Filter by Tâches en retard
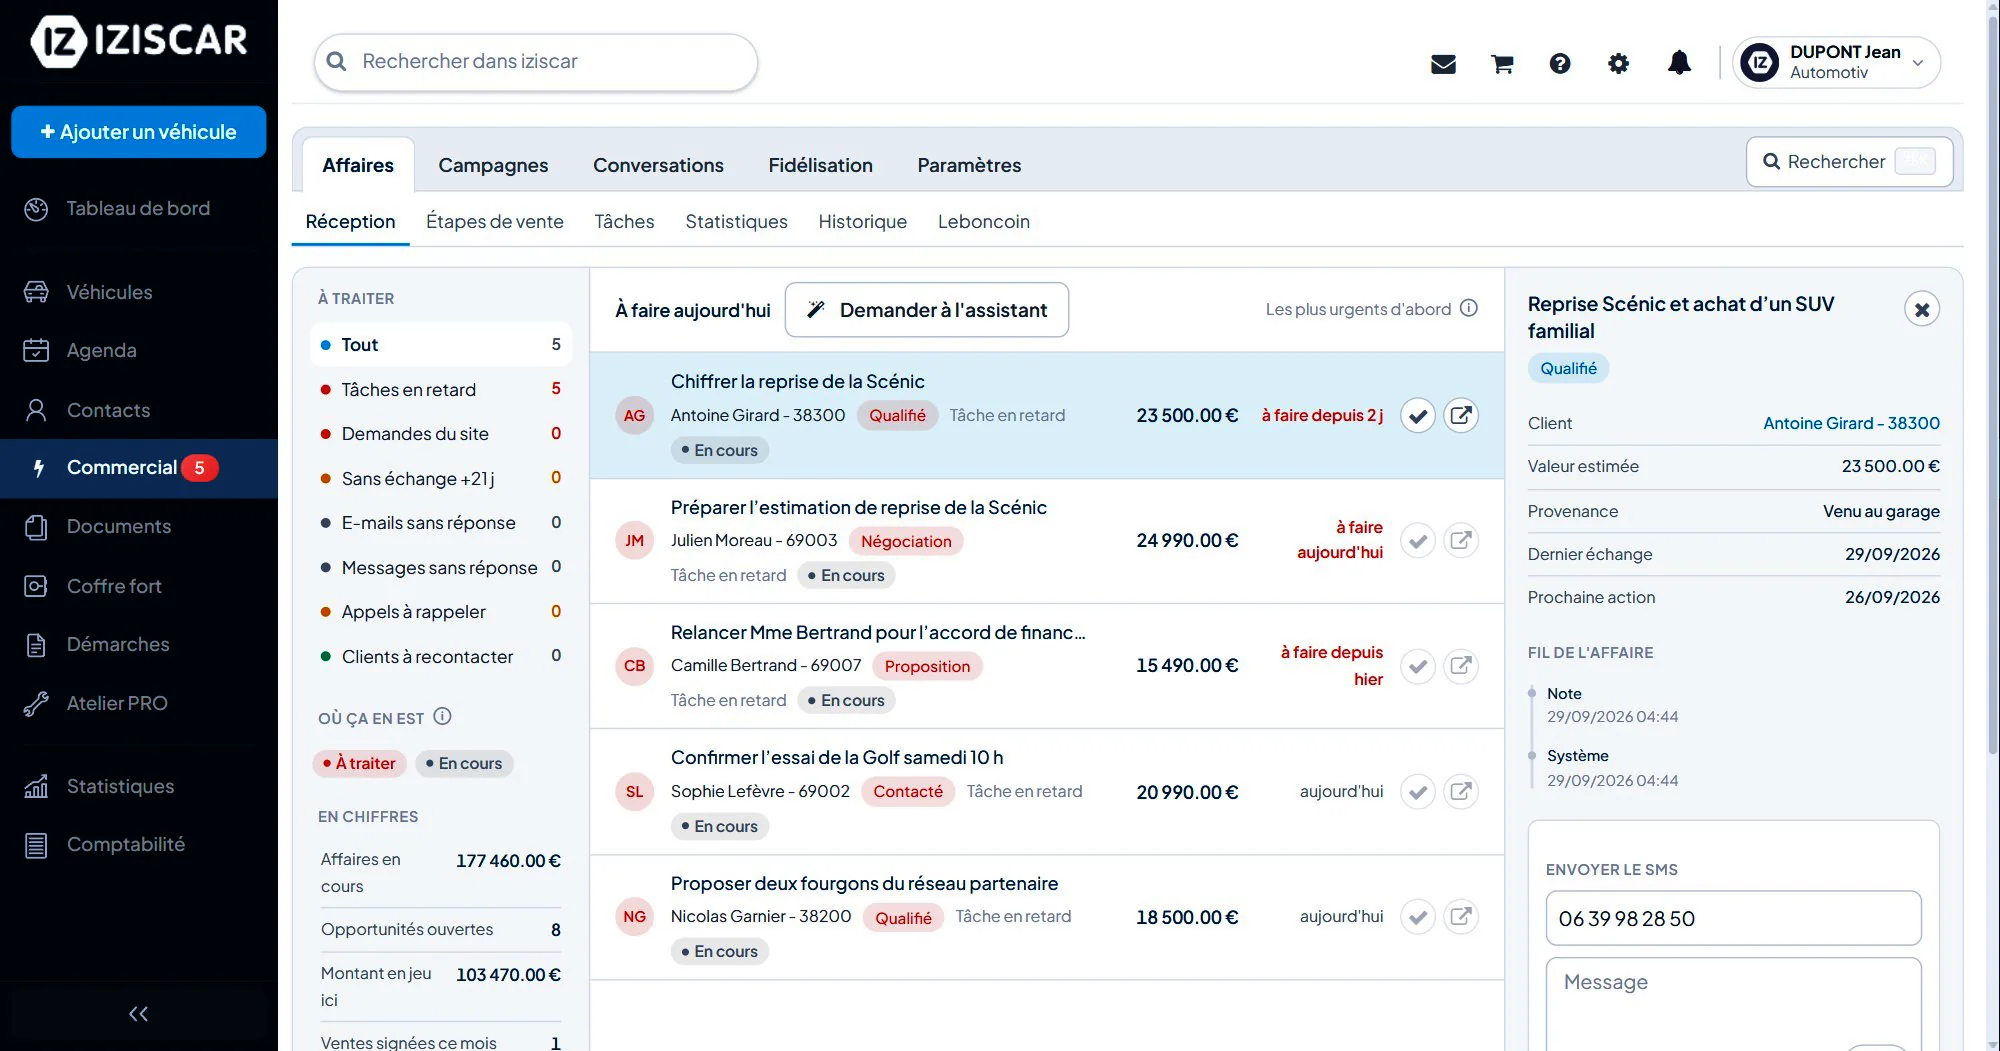 pos(441,390)
